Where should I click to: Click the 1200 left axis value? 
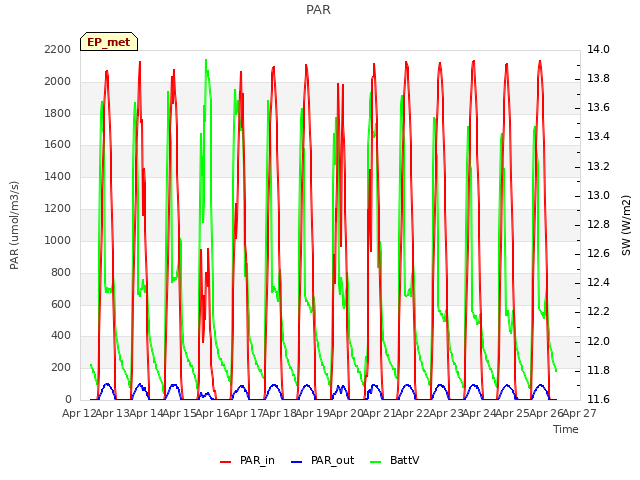point(58,209)
